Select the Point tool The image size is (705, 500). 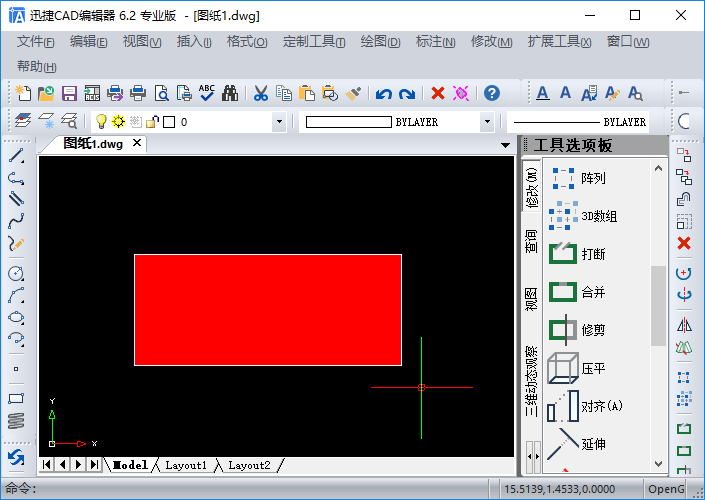tap(16, 369)
